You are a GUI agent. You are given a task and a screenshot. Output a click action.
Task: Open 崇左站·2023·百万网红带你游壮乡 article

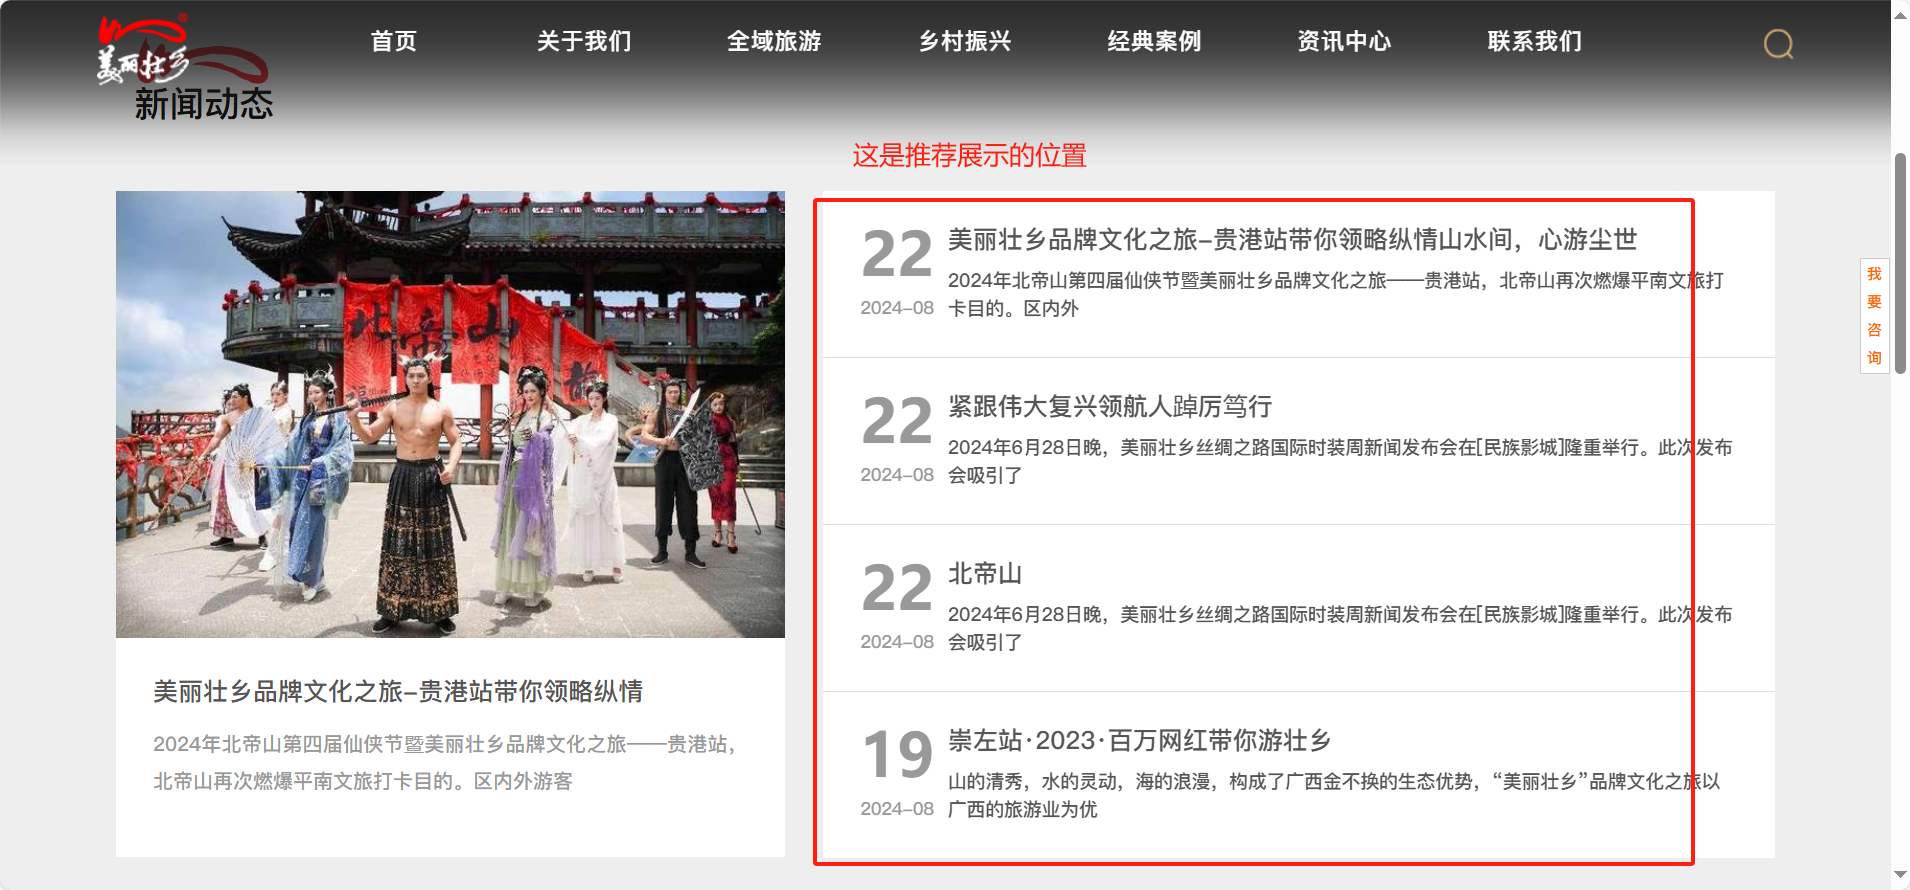1140,741
